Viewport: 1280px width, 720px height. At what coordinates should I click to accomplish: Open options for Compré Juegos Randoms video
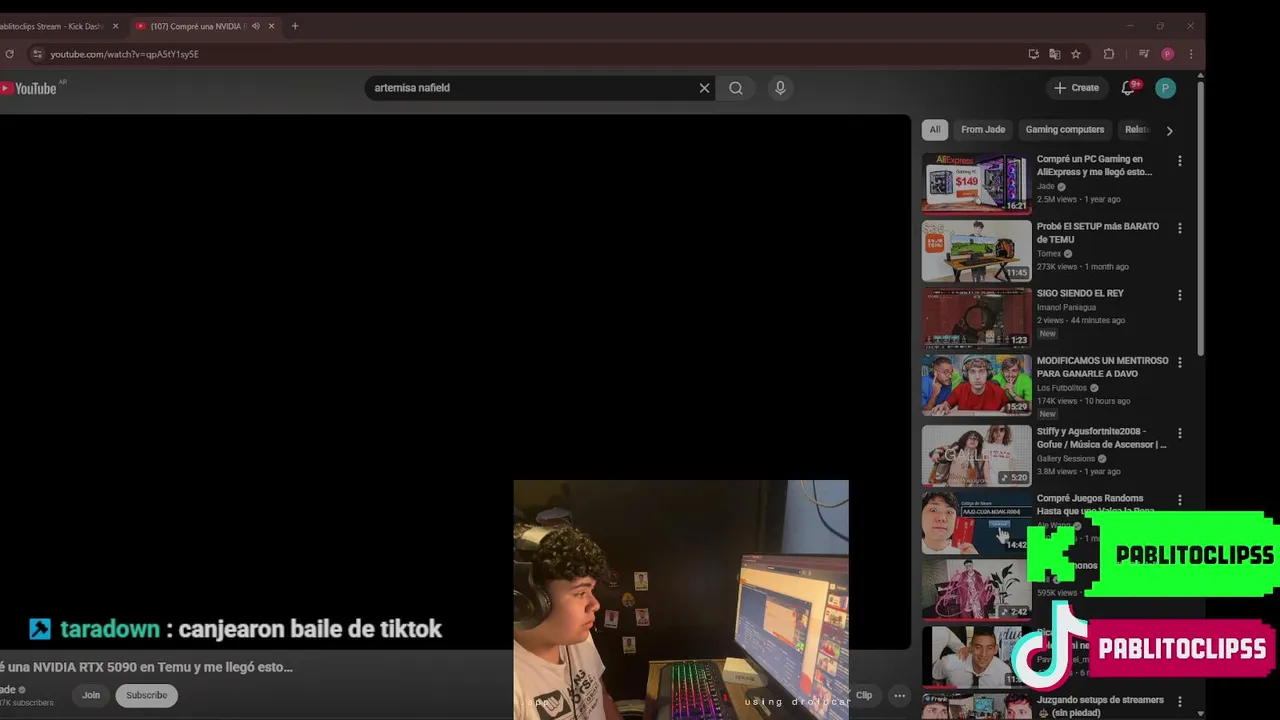1180,500
